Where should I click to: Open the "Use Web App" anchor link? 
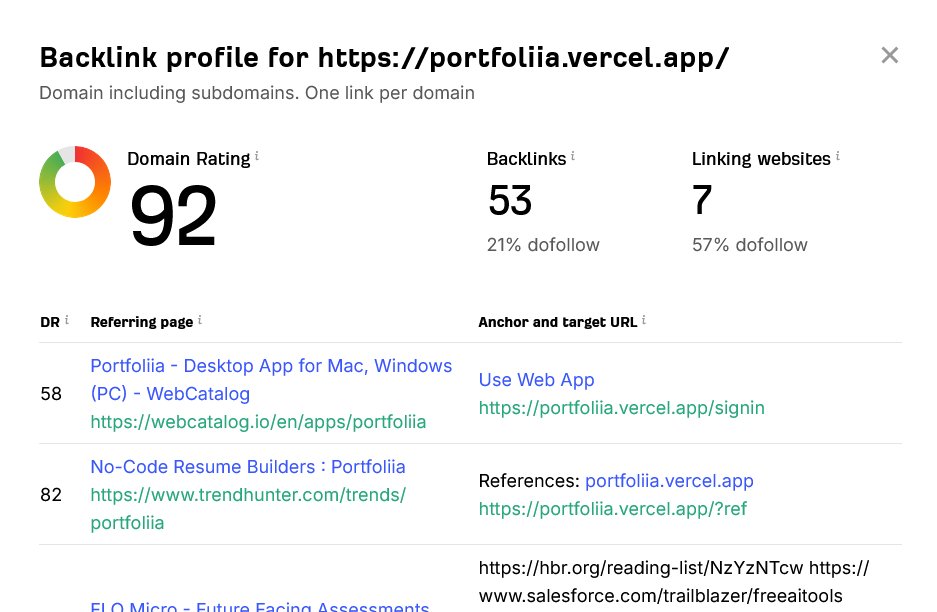536,380
